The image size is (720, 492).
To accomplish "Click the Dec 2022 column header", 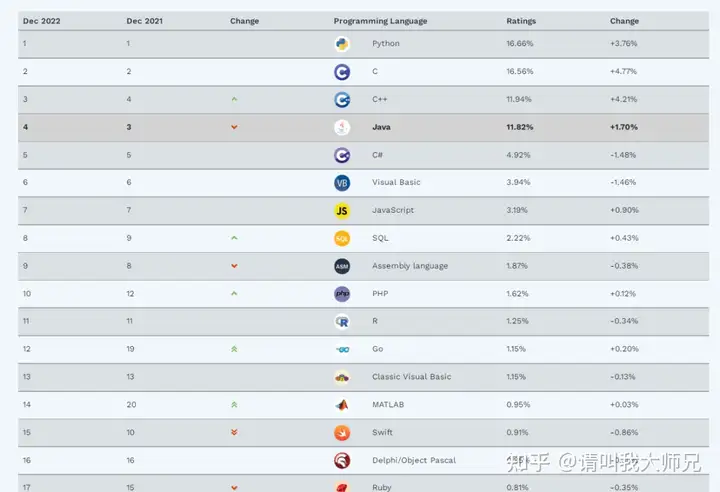I will coord(42,21).
